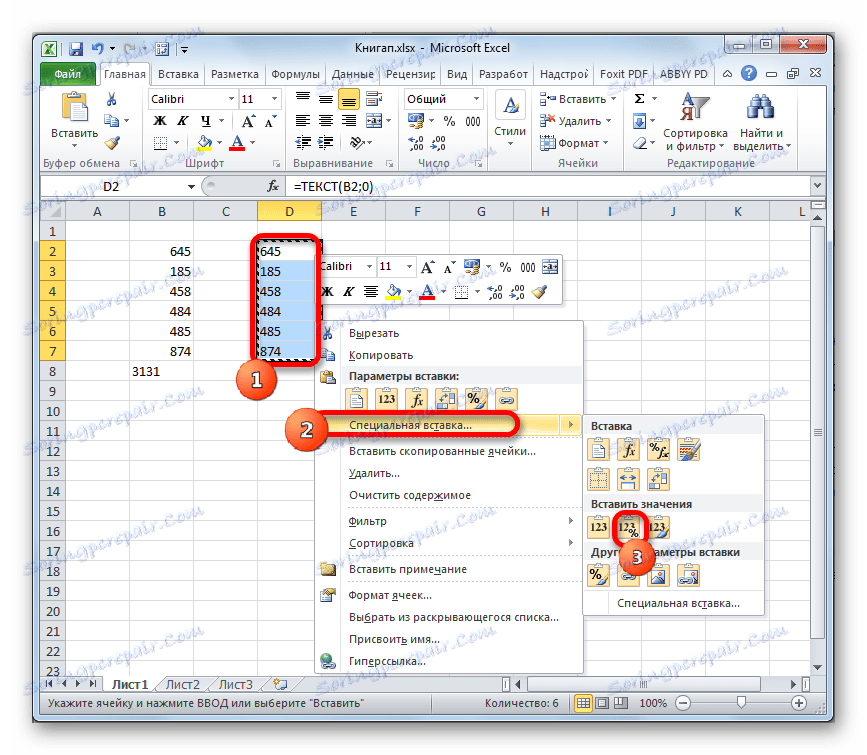Screen dimensions: 867x755
Task: Click the zoom in plus button
Action: pyautogui.click(x=798, y=703)
